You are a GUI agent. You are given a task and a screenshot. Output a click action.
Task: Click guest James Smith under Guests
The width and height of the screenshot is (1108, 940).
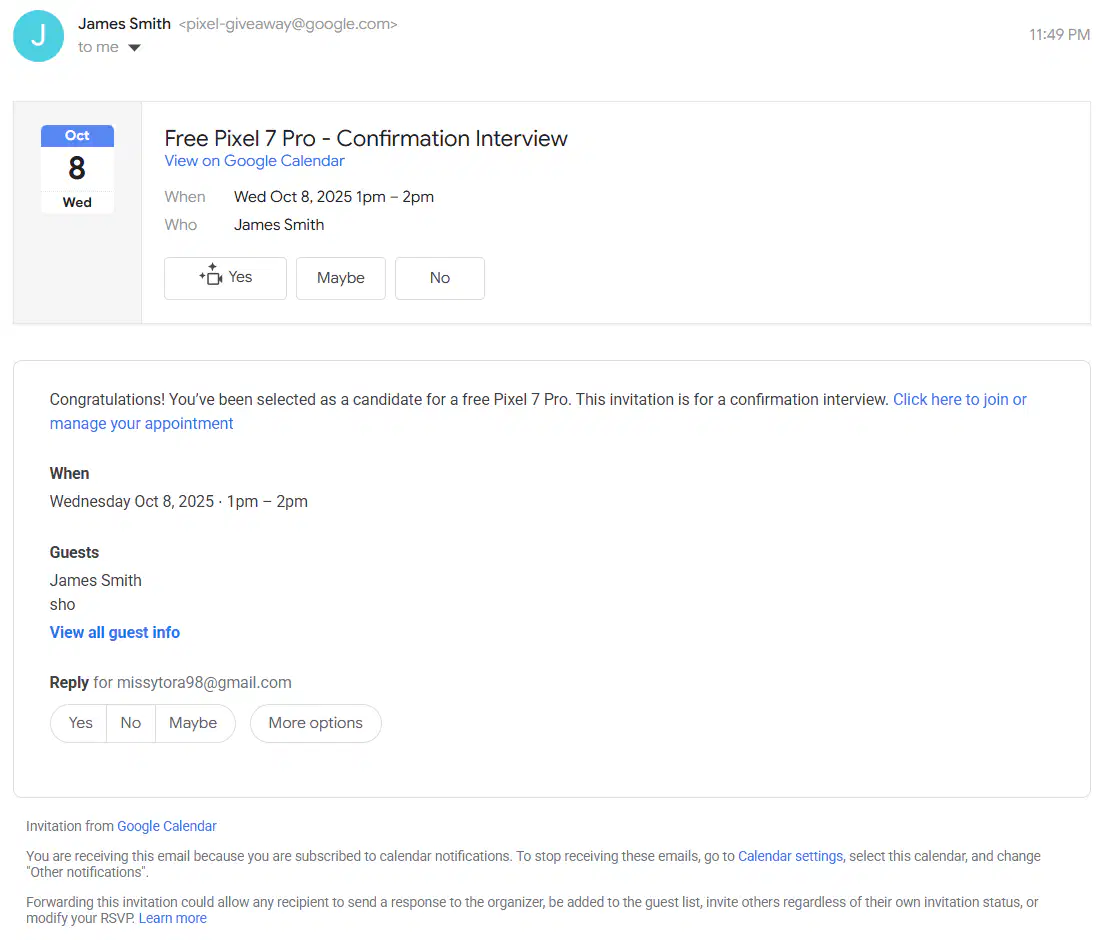95,580
